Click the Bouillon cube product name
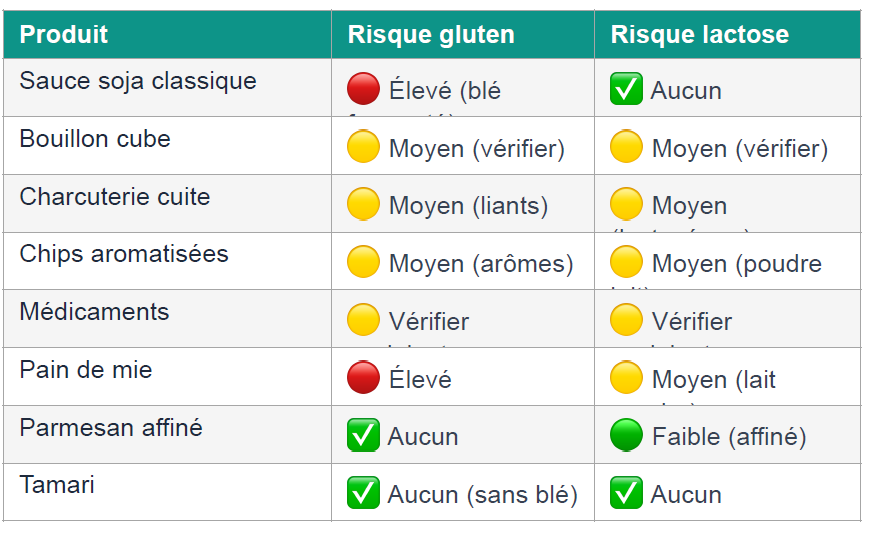Image resolution: width=870 pixels, height=535 pixels. pyautogui.click(x=95, y=139)
